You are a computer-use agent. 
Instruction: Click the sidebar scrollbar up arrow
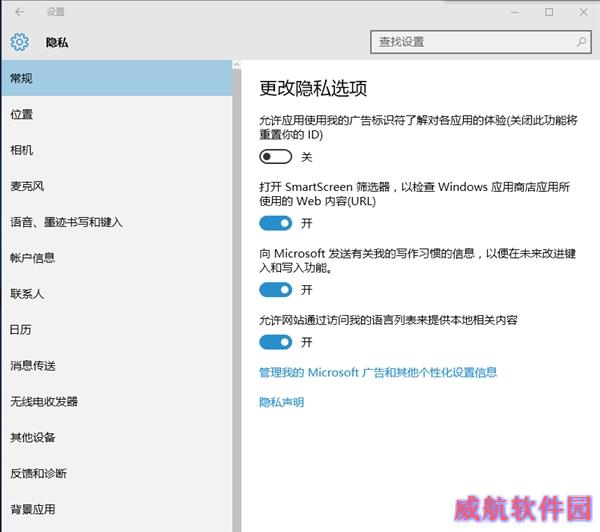pos(236,65)
